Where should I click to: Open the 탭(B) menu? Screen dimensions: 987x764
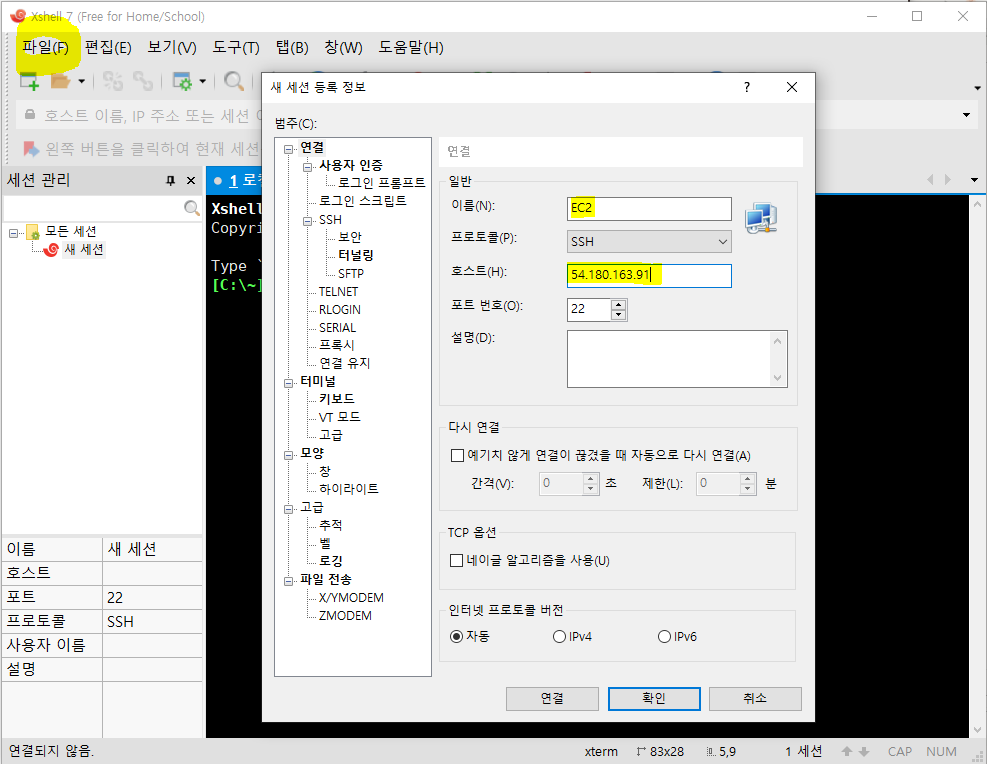[292, 47]
